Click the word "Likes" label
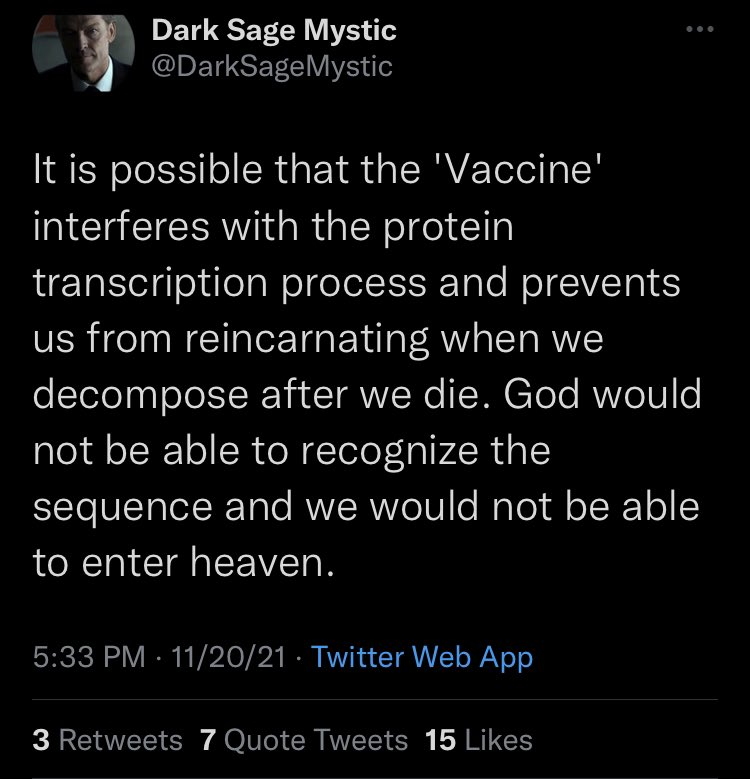The width and height of the screenshot is (750, 779). 498,740
